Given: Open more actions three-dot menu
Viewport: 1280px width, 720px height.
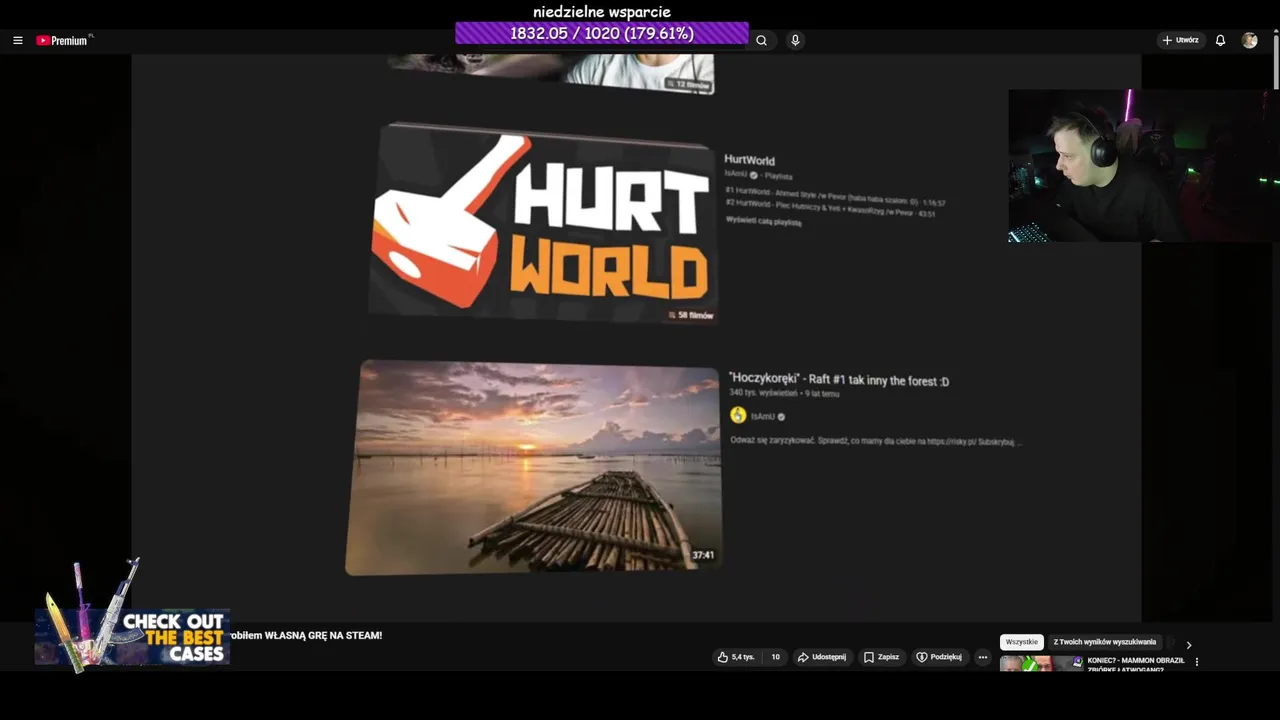Looking at the screenshot, I should (x=983, y=657).
